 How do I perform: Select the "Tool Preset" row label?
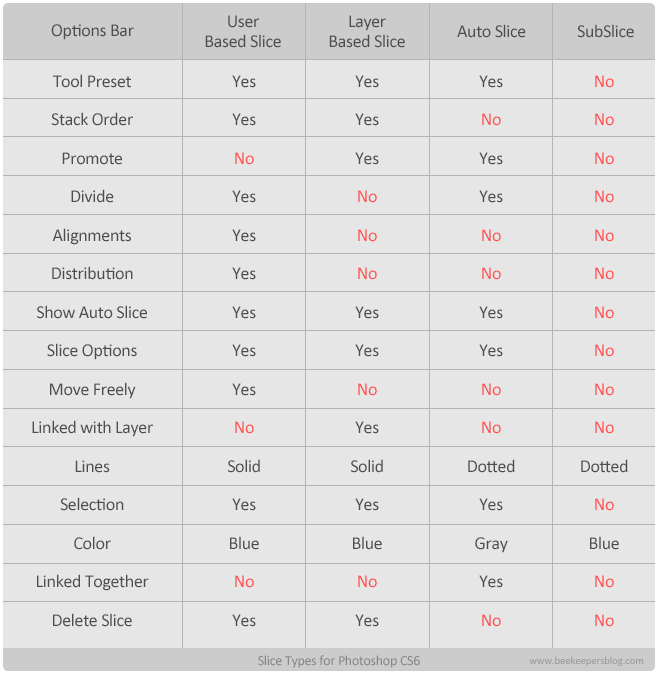92,81
